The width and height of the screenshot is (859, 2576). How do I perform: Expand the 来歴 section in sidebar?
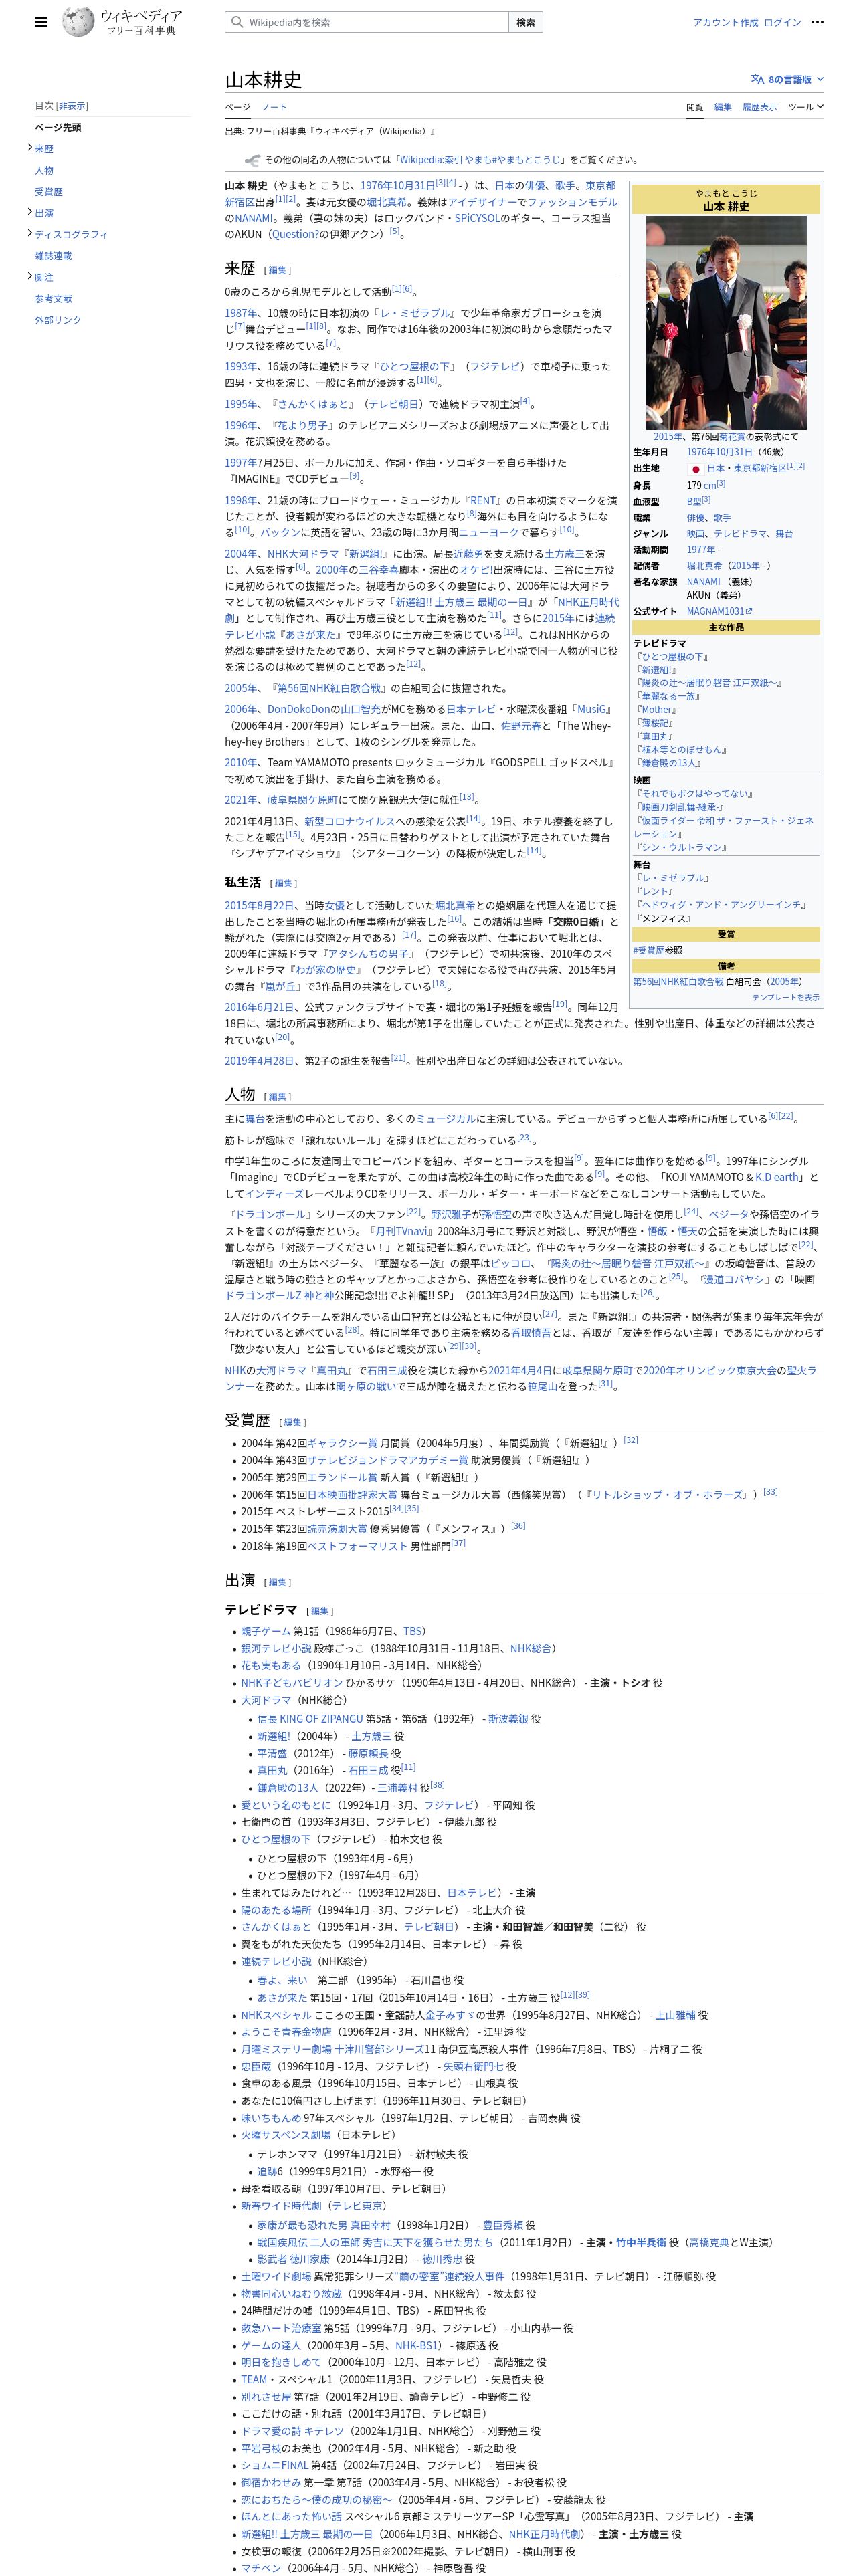30,148
